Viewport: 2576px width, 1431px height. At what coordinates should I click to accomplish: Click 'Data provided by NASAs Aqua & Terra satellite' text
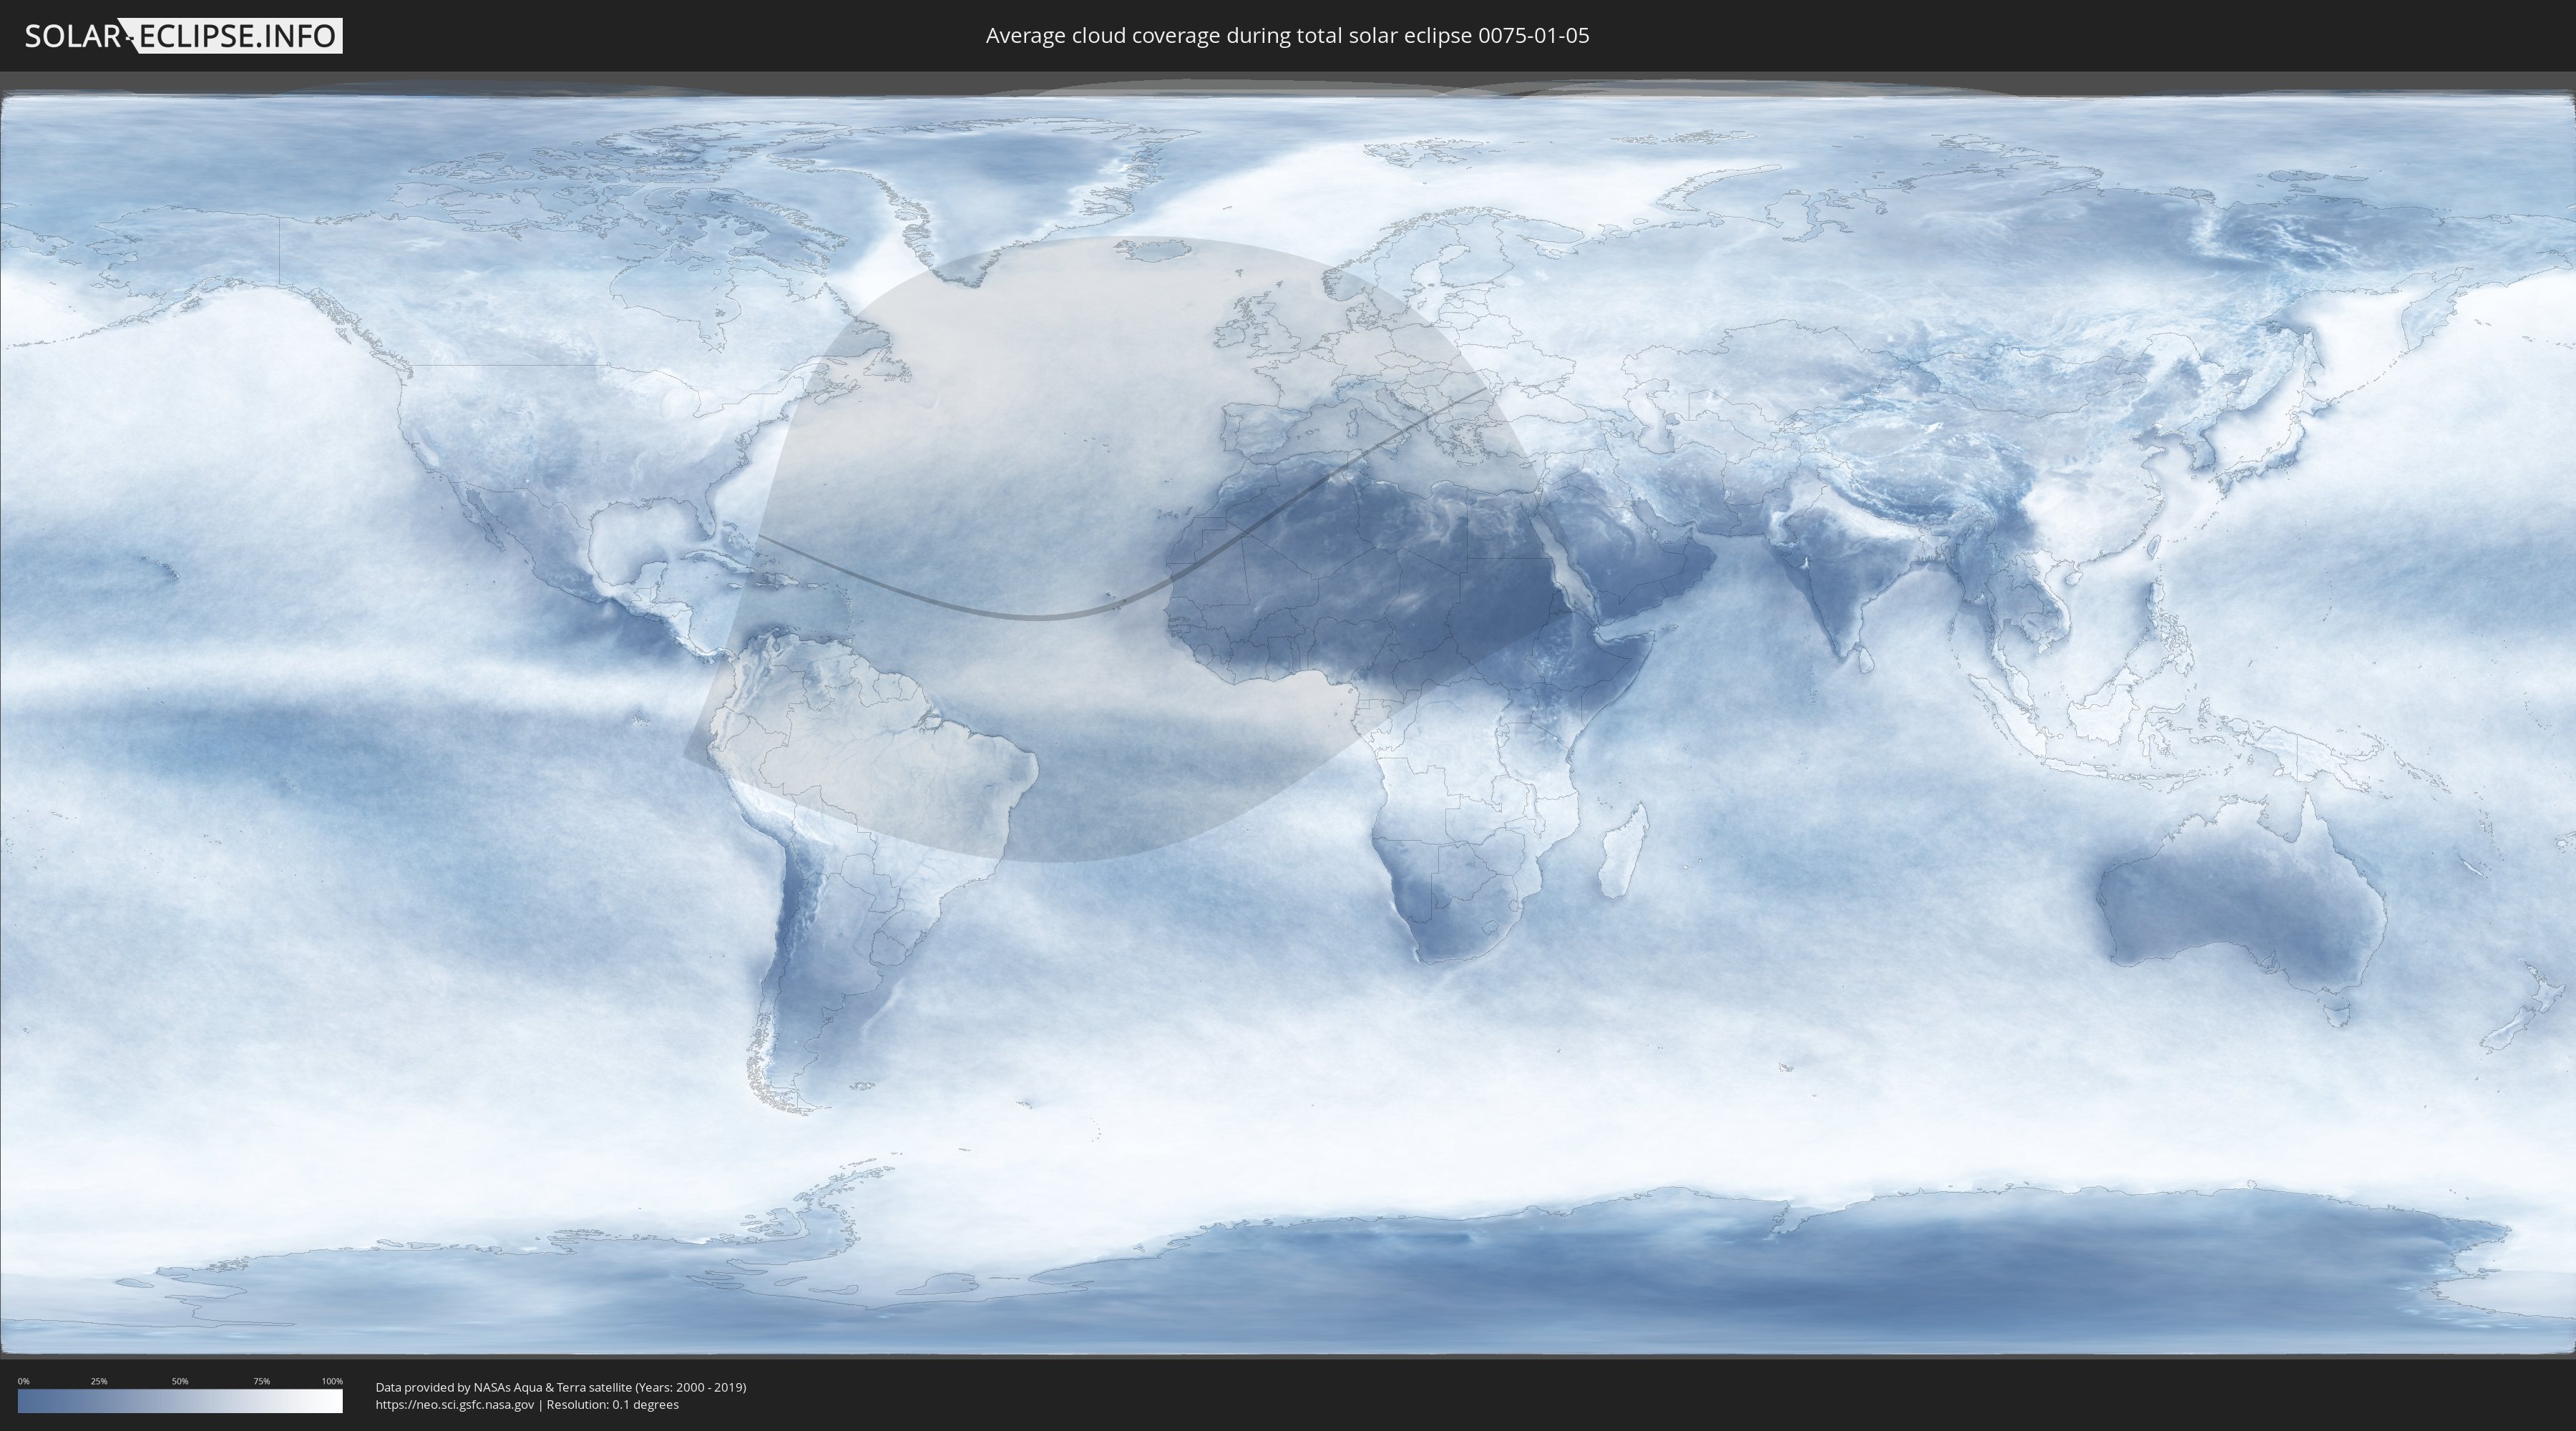[504, 1387]
